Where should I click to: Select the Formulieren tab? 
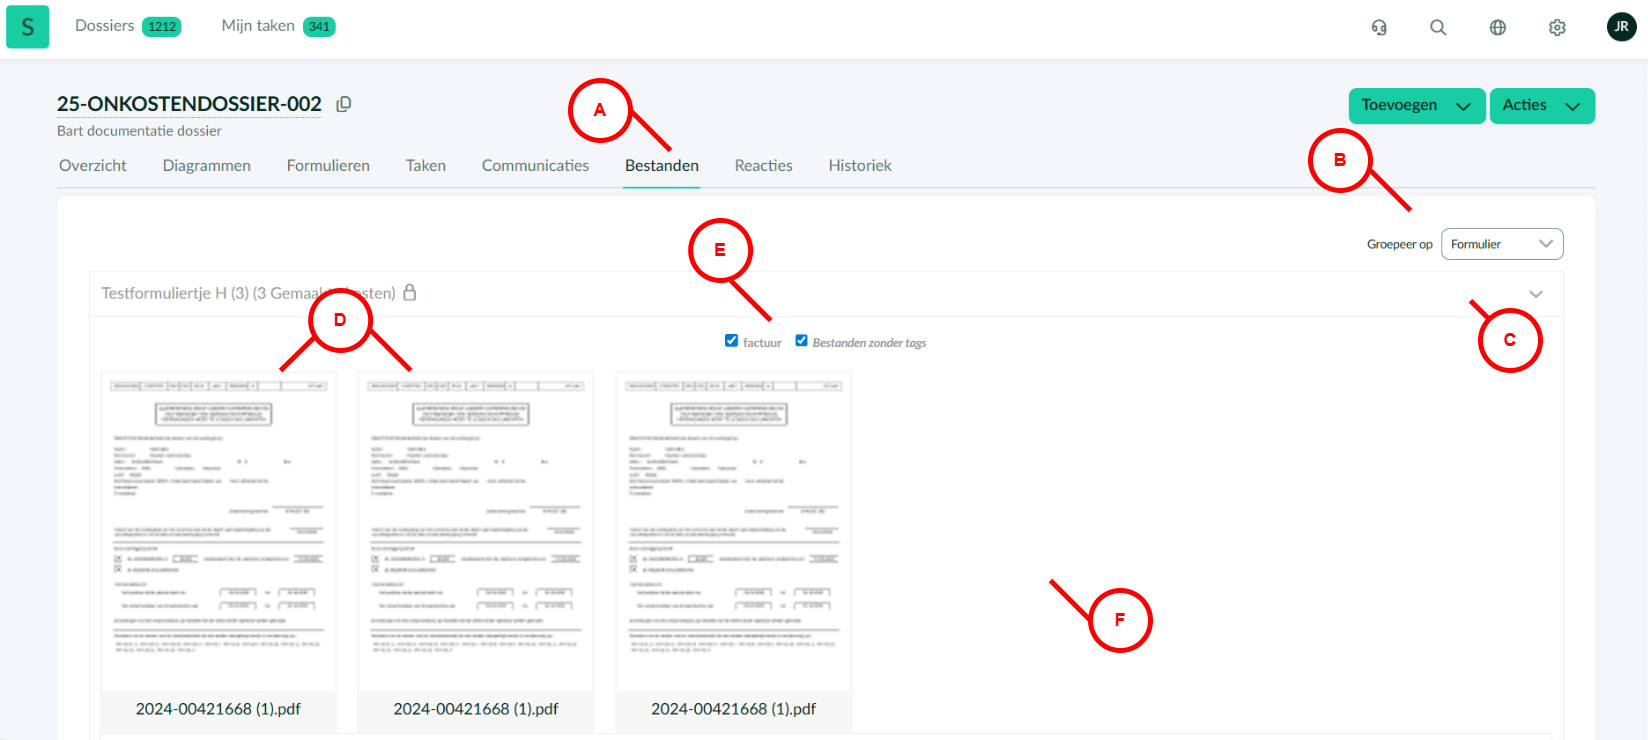pos(328,166)
